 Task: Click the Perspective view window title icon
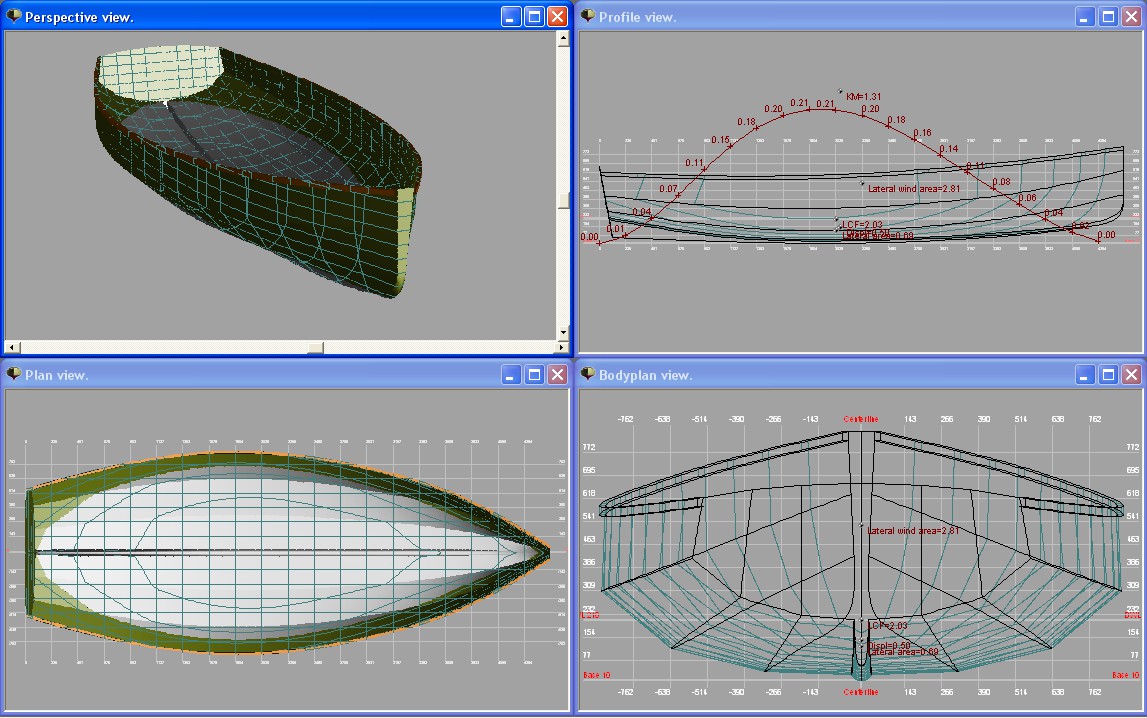point(14,15)
